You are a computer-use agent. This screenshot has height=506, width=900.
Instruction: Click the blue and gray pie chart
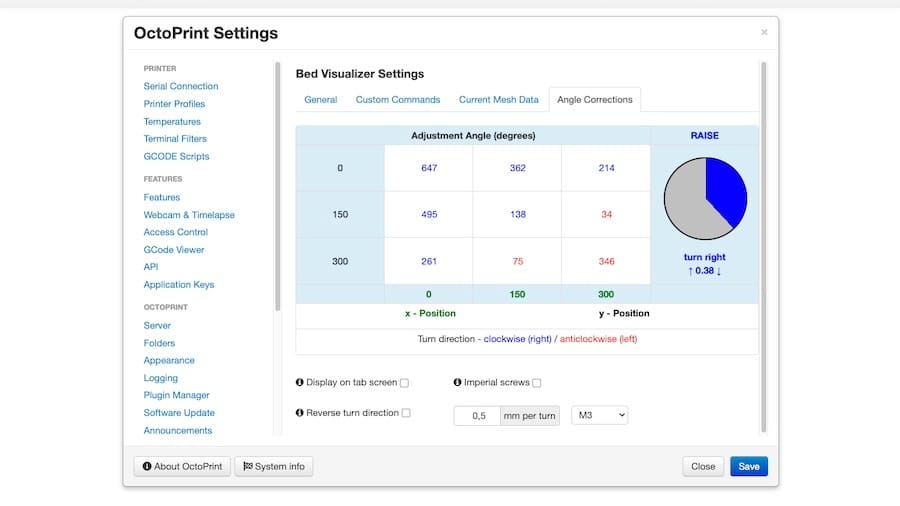[705, 198]
